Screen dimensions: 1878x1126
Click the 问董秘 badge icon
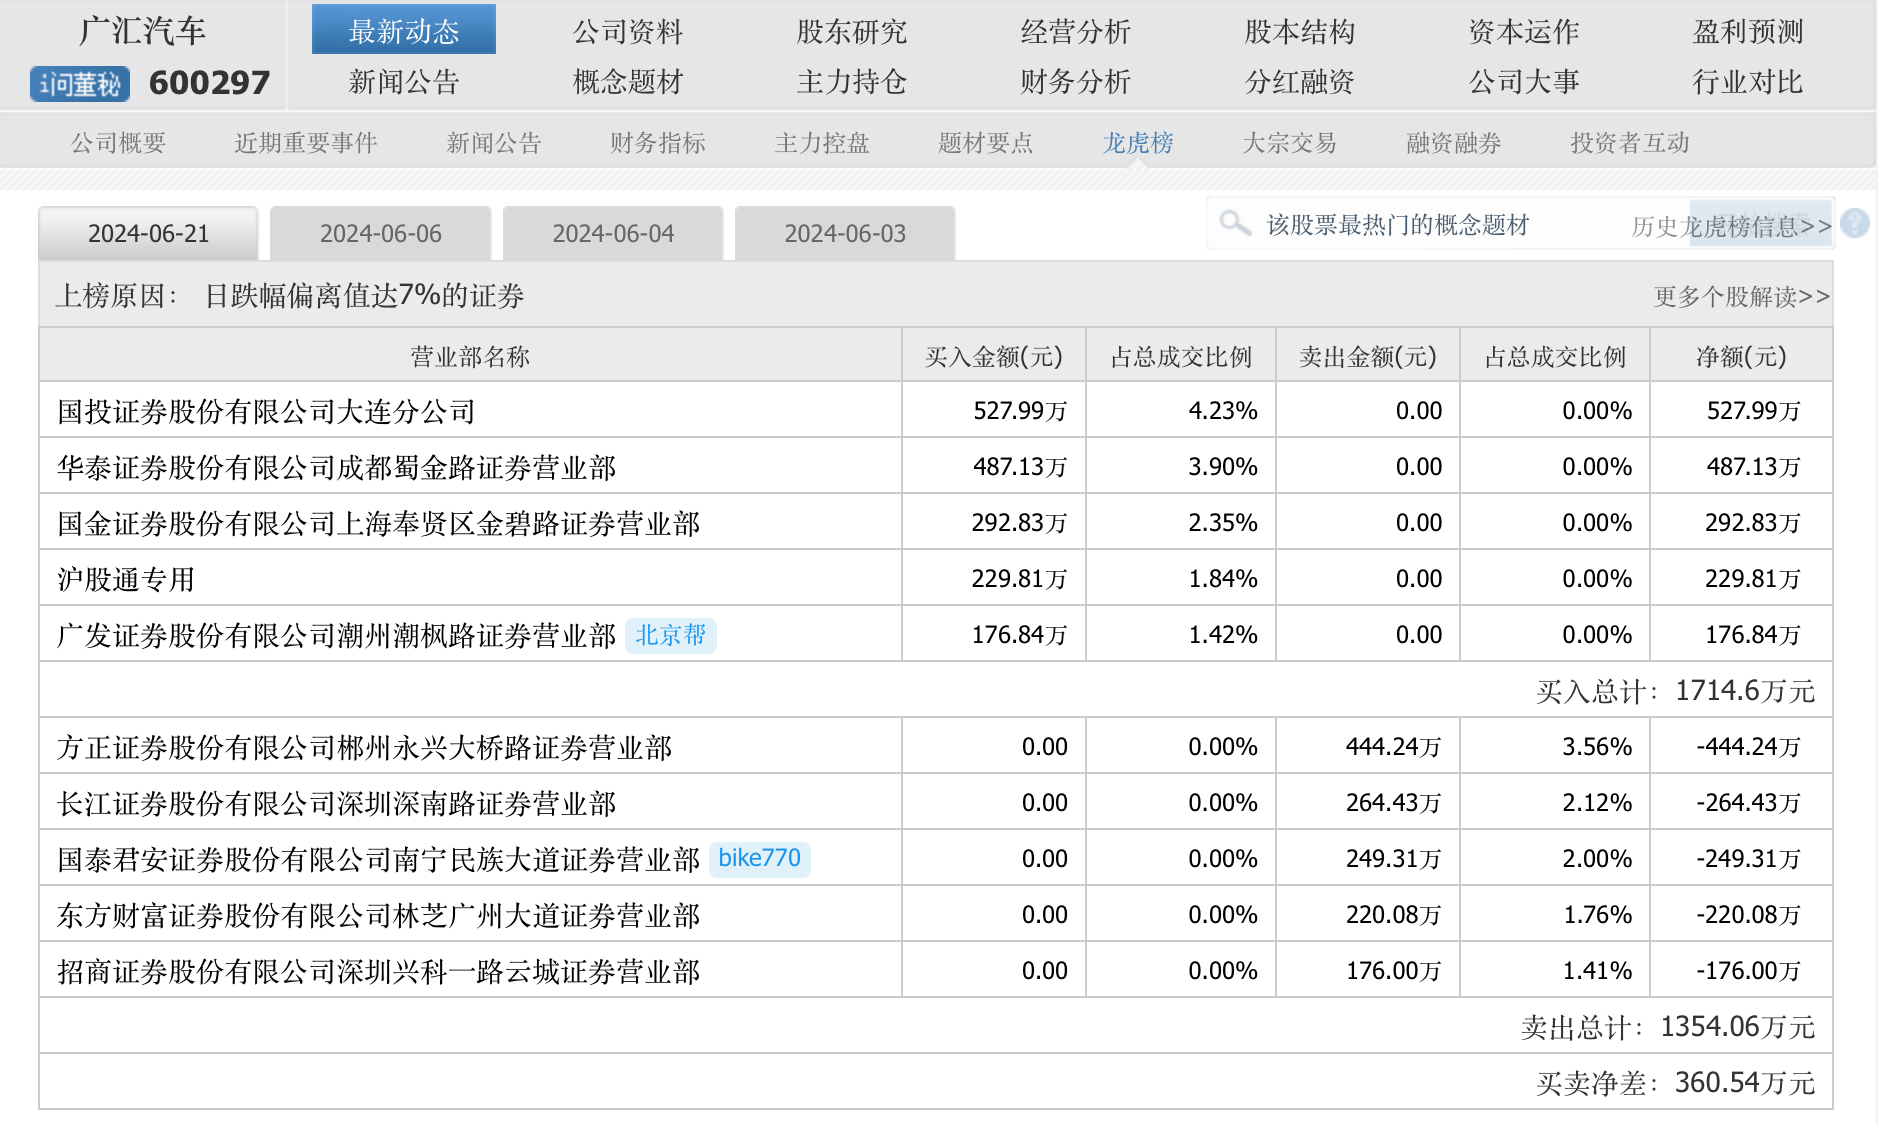point(80,84)
